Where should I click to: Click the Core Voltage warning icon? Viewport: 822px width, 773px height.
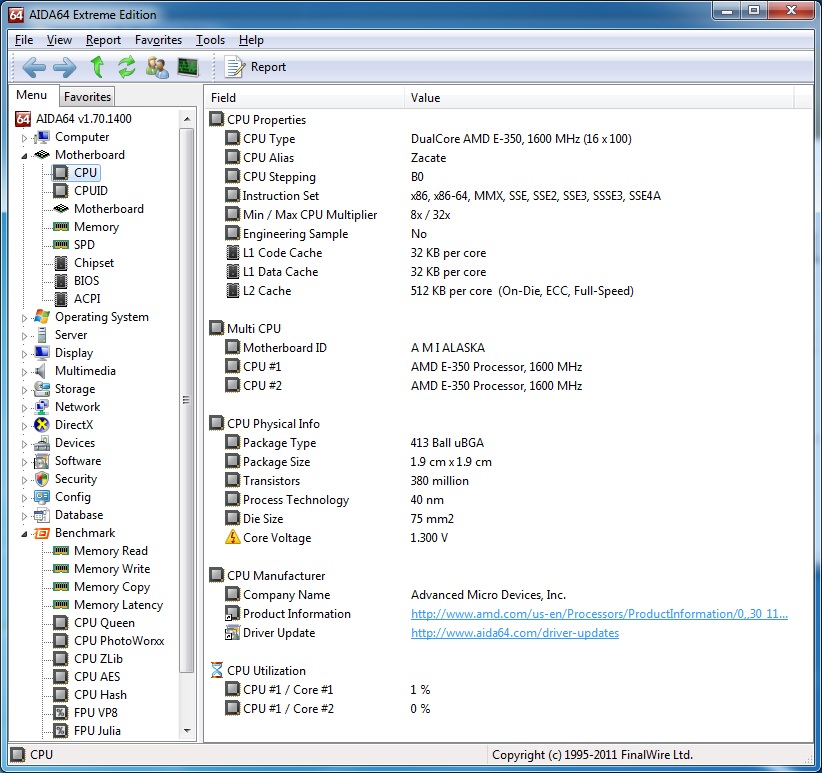click(232, 537)
